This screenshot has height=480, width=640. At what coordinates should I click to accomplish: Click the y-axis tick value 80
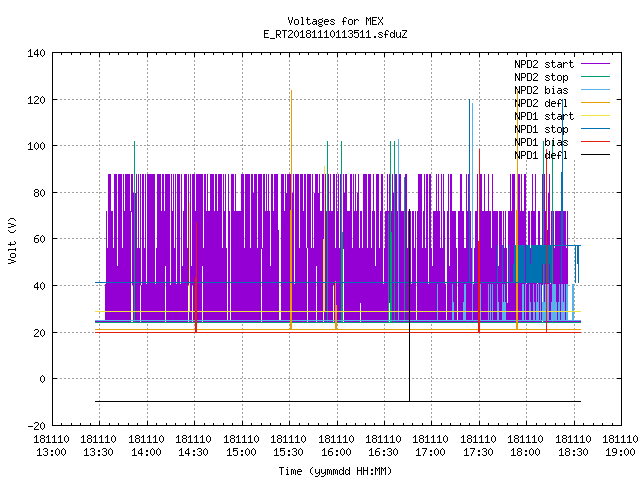pyautogui.click(x=39, y=193)
